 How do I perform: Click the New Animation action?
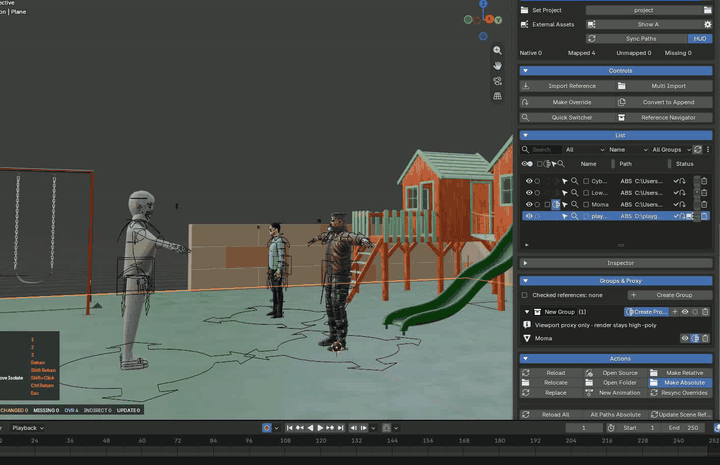615,393
